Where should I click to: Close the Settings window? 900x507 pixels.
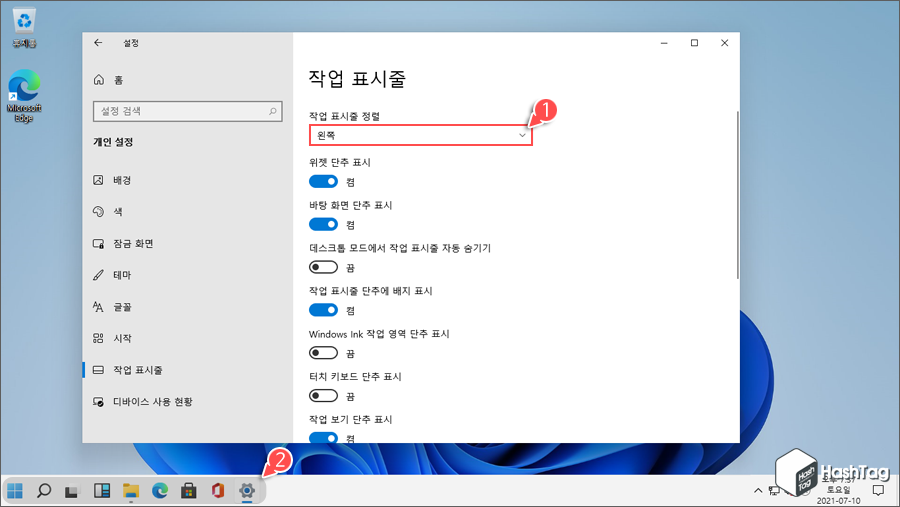click(724, 43)
